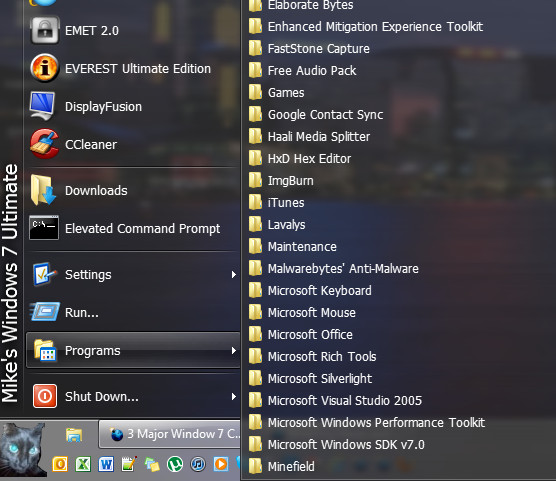Viewport: 556px width, 481px height.
Task: Click the ImgBurn folder icon
Action: pyautogui.click(x=255, y=181)
